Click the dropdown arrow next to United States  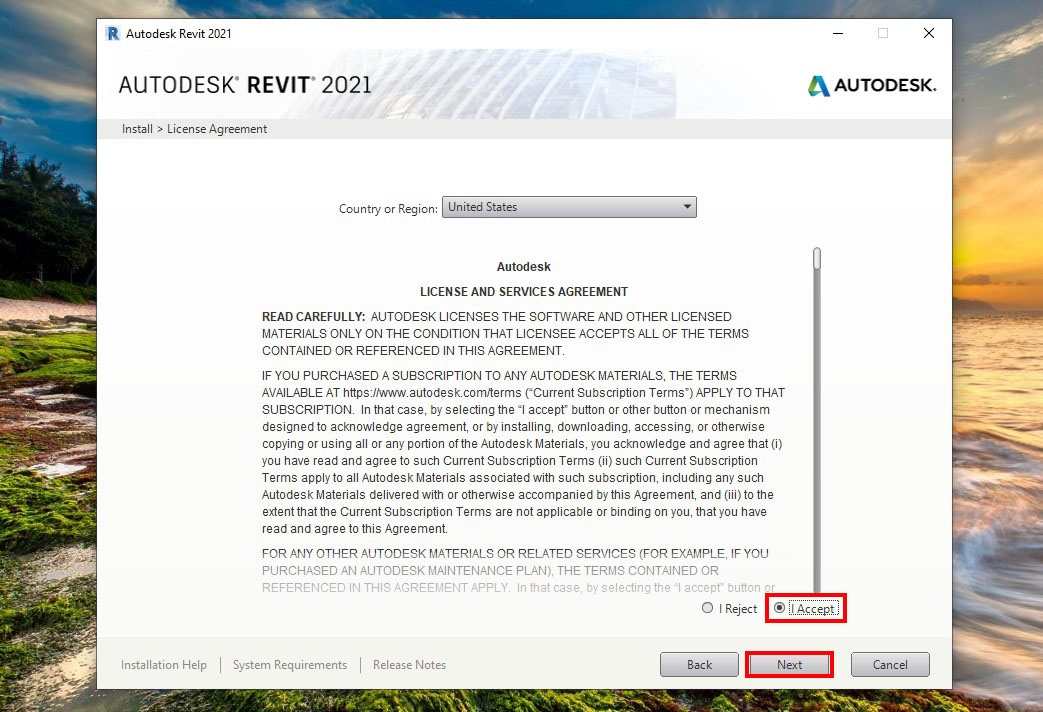686,207
